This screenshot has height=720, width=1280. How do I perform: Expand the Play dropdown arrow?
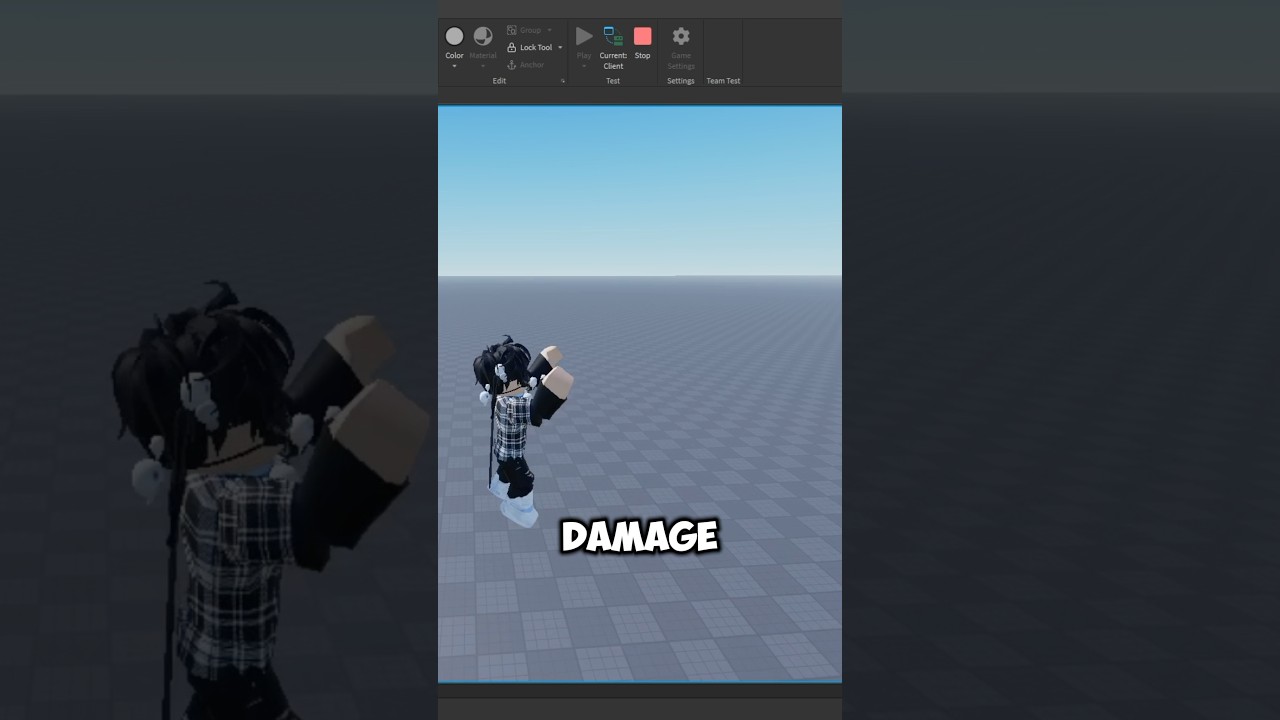pos(584,67)
